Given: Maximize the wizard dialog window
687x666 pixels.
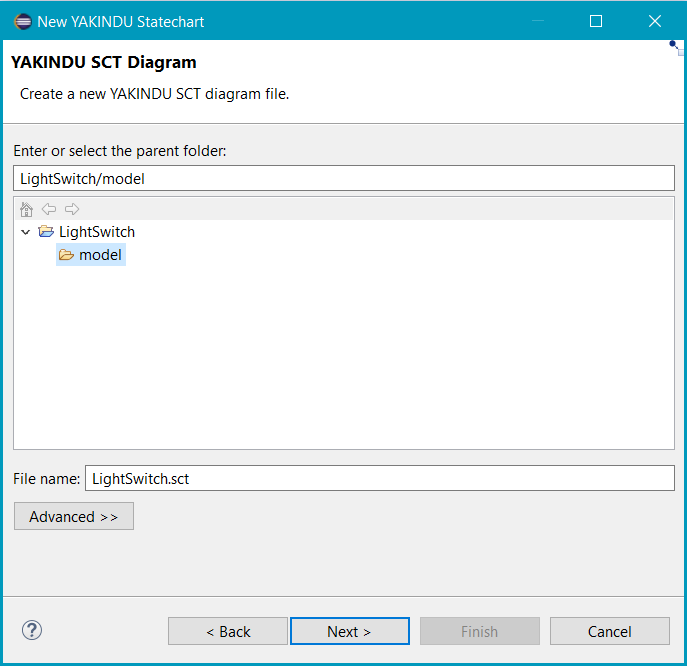Looking at the screenshot, I should click(x=596, y=21).
